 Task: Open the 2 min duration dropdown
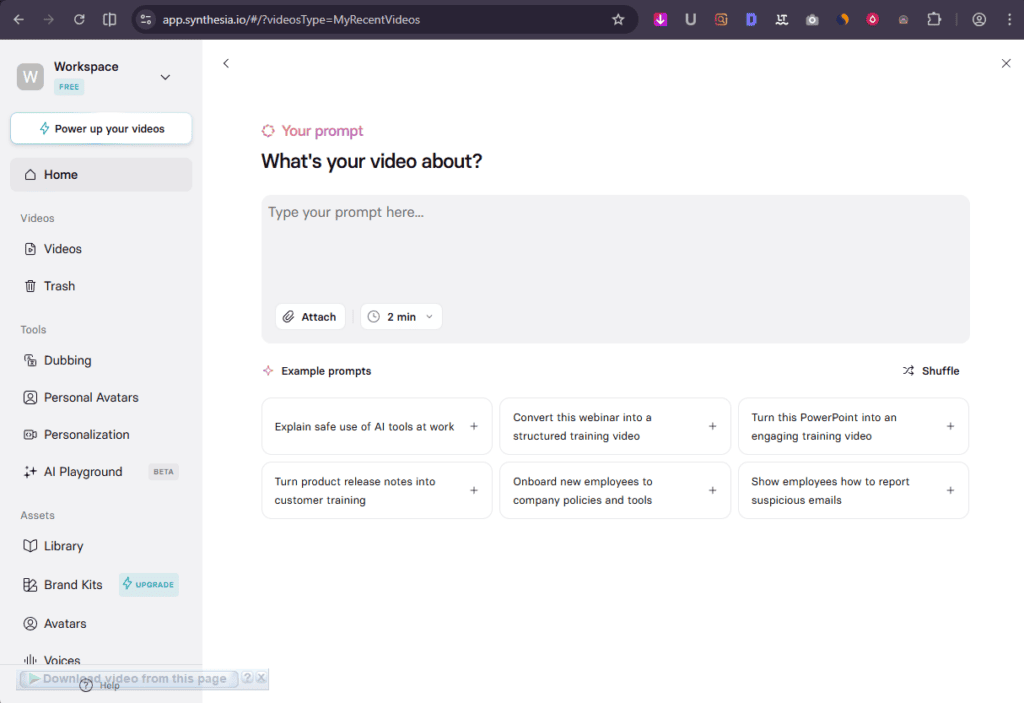click(x=401, y=317)
